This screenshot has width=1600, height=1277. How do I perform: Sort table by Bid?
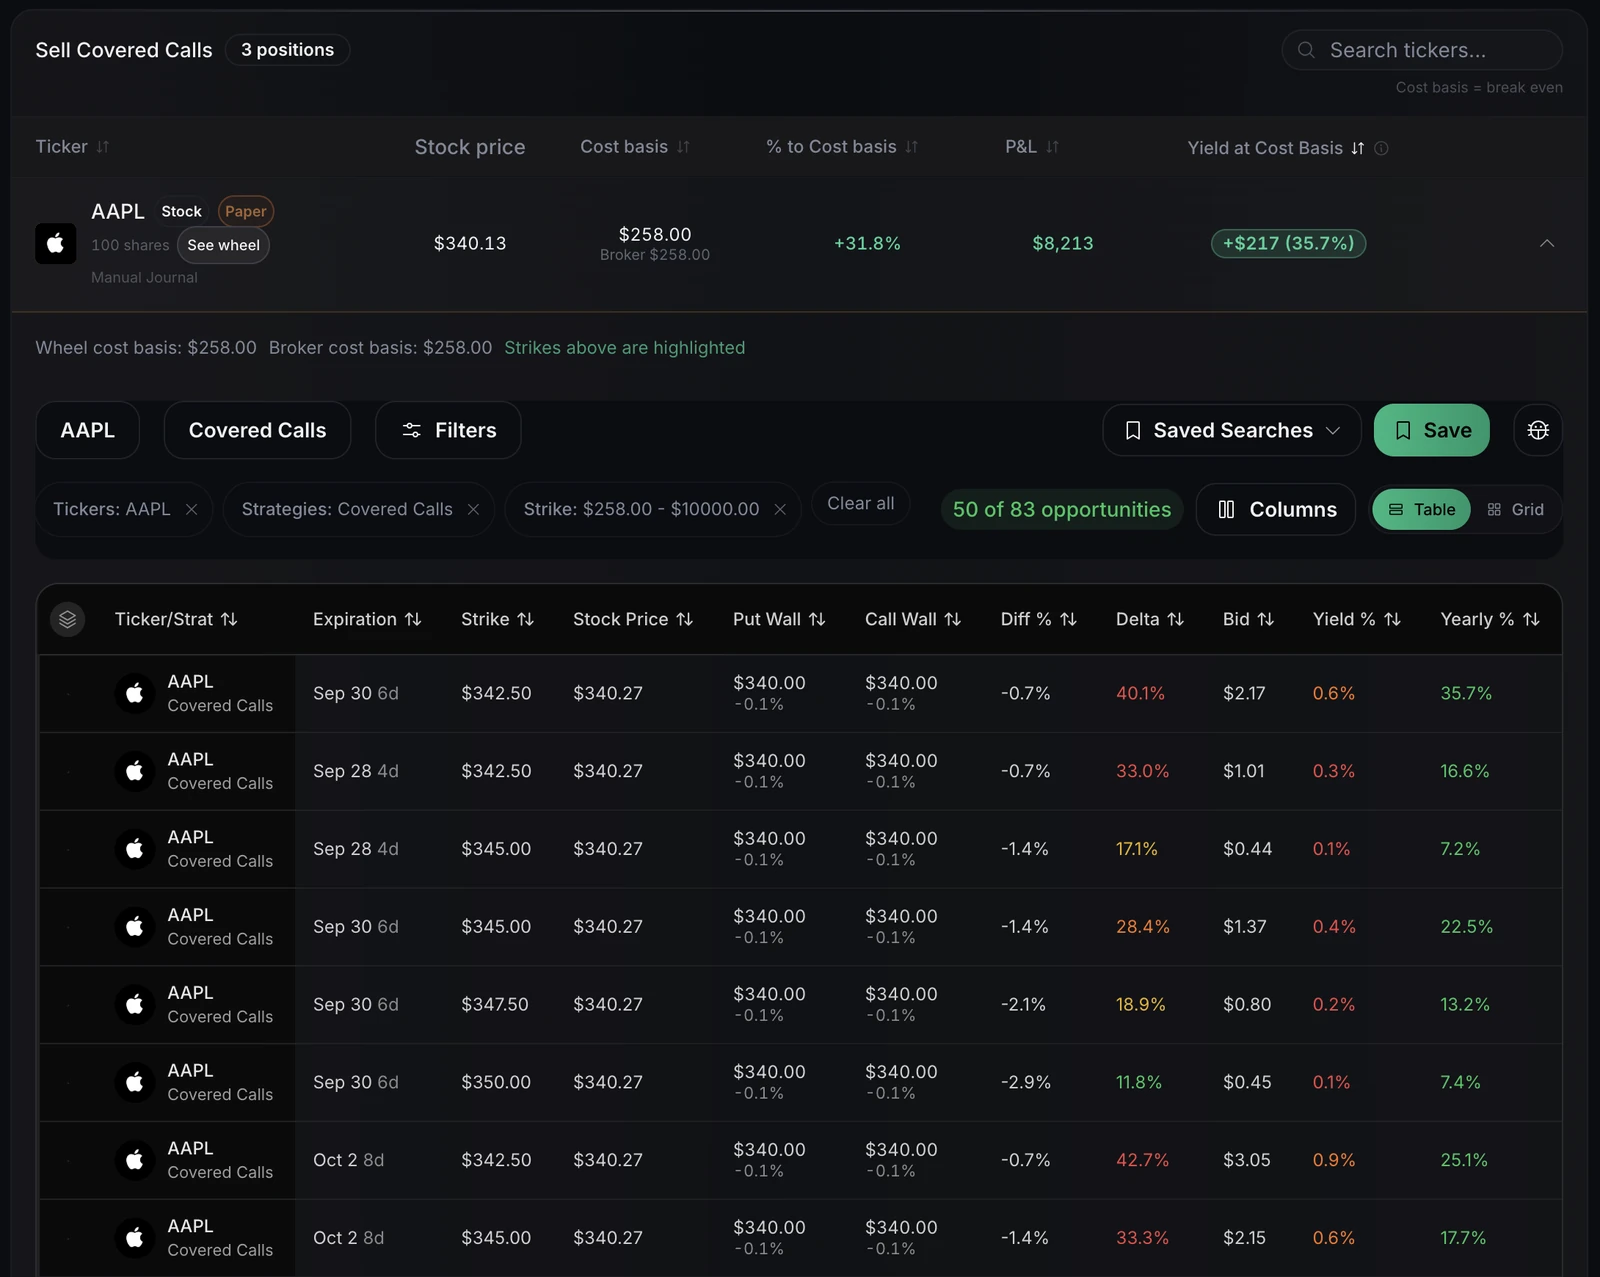pyautogui.click(x=1248, y=619)
